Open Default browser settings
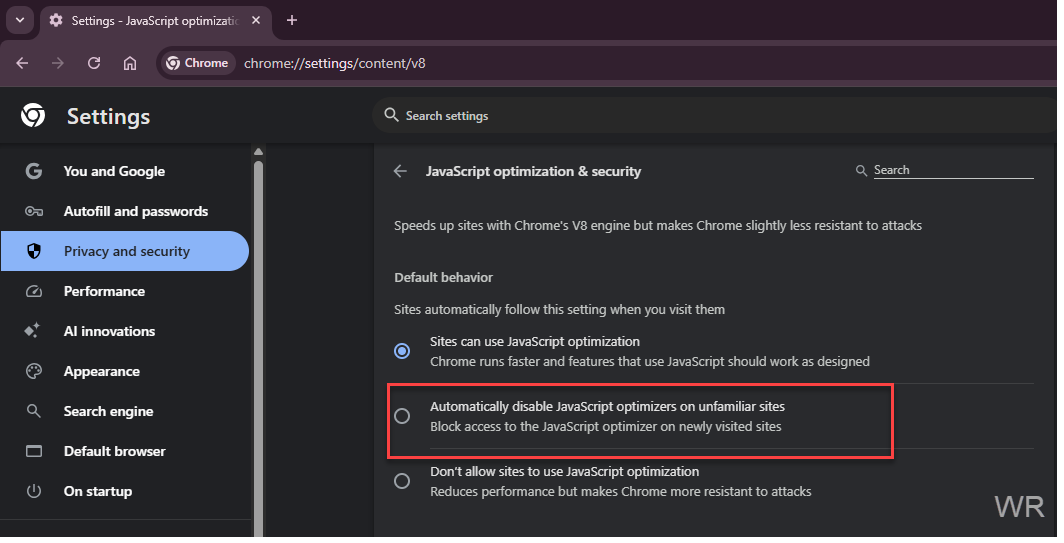This screenshot has height=543, width=1064. (x=114, y=451)
